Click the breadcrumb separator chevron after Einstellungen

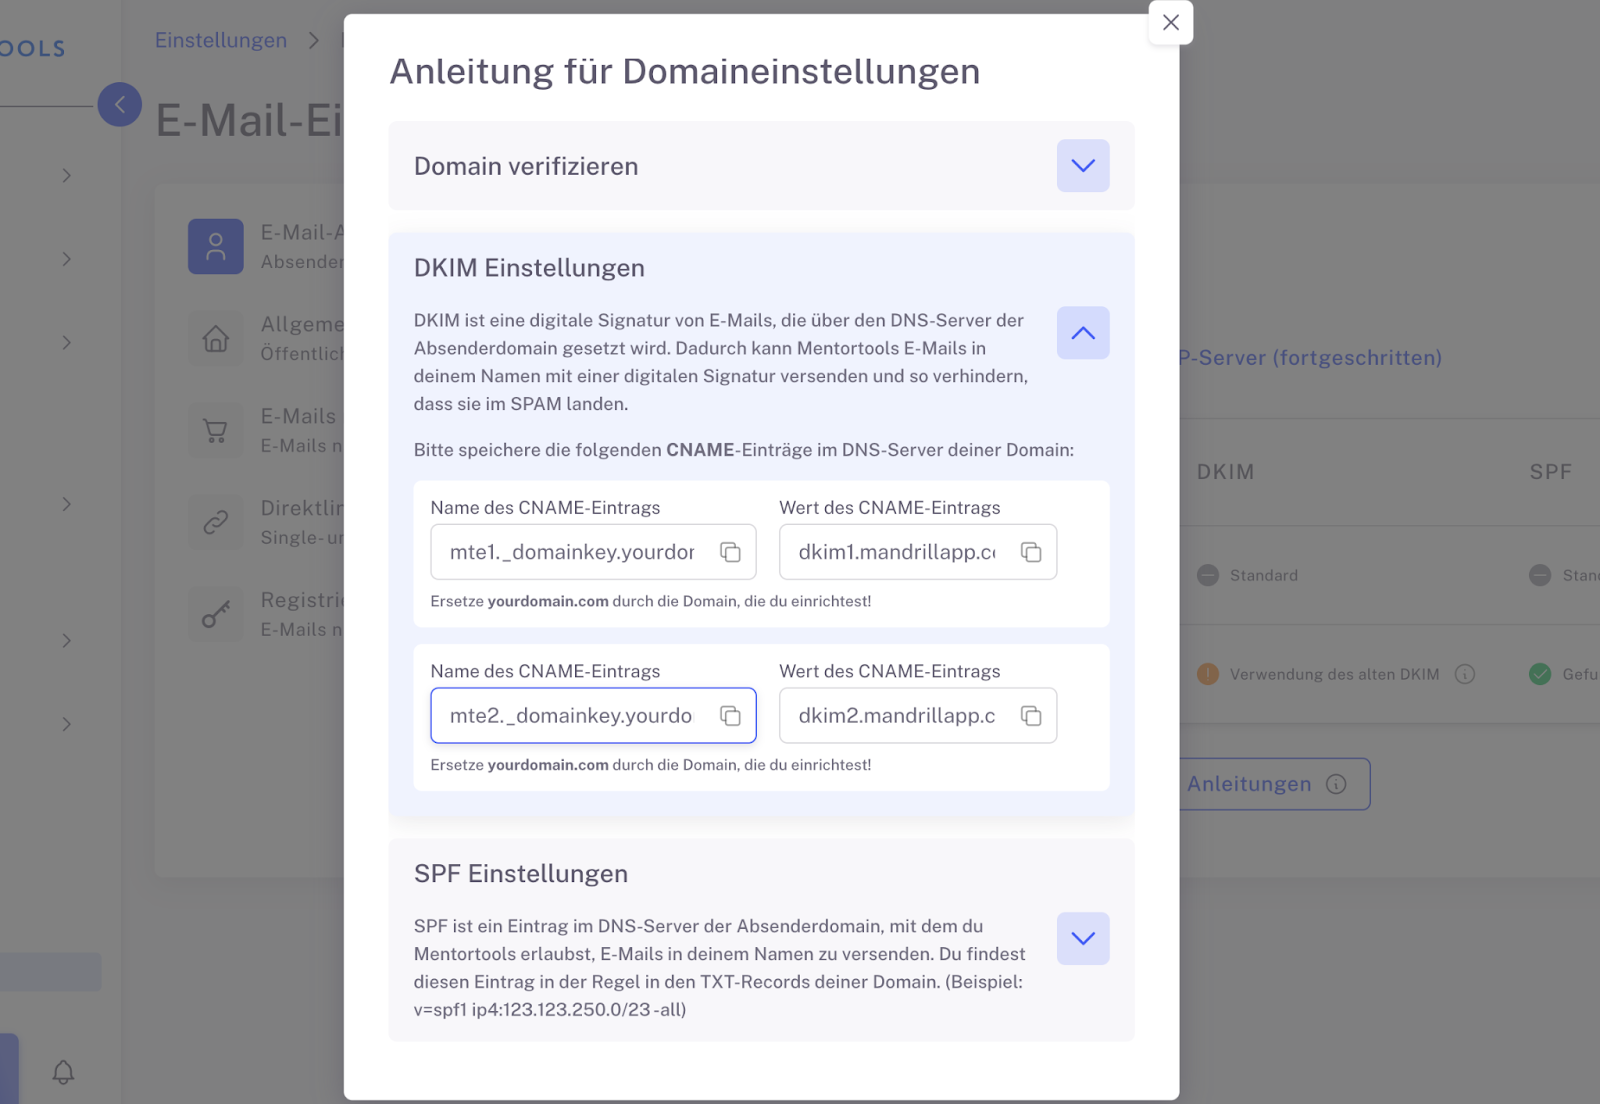pos(314,40)
